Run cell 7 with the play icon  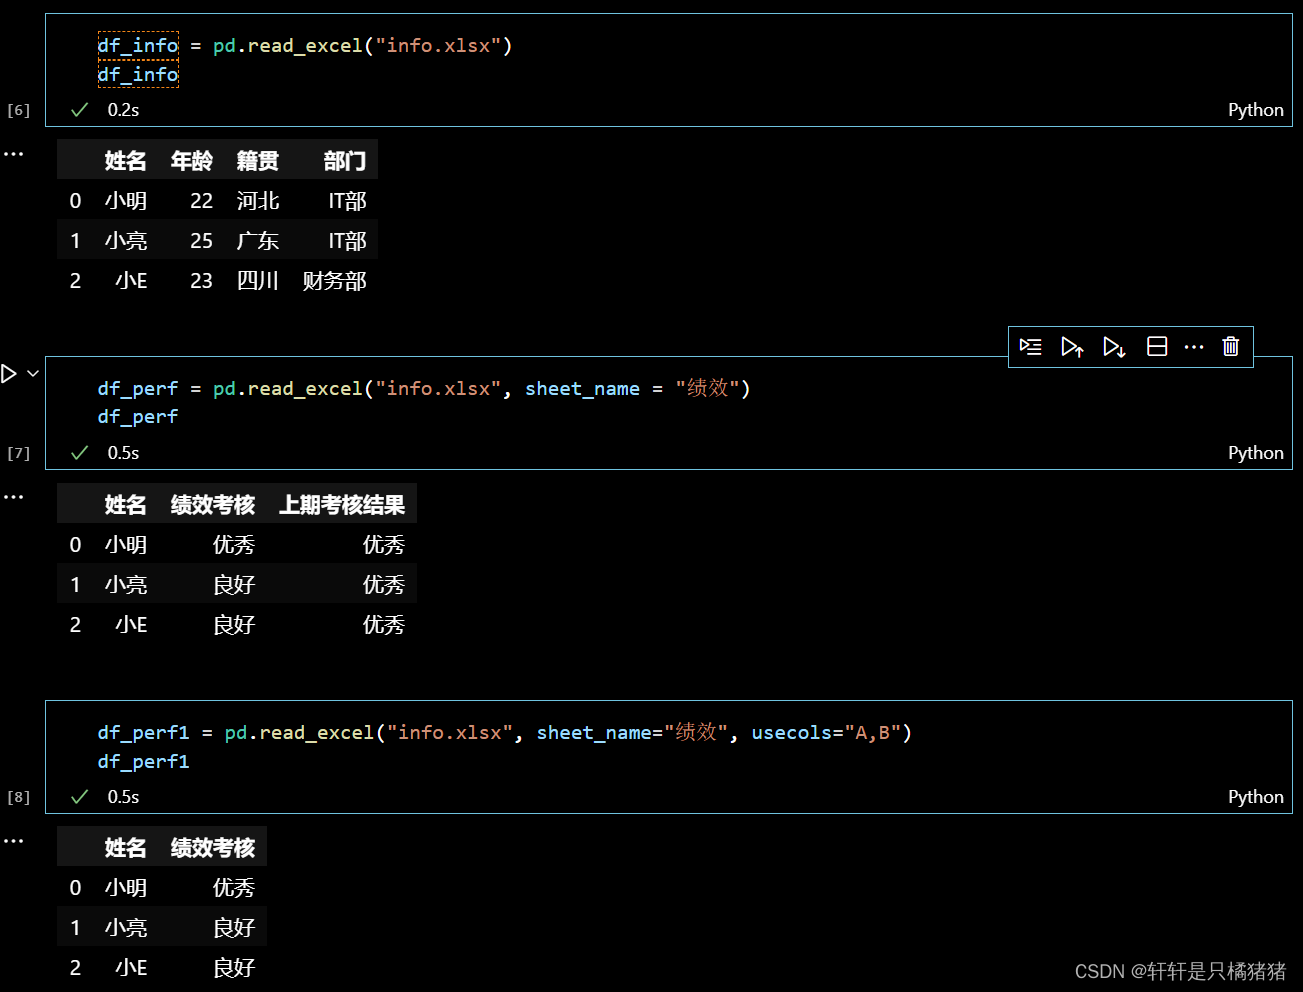click(9, 374)
